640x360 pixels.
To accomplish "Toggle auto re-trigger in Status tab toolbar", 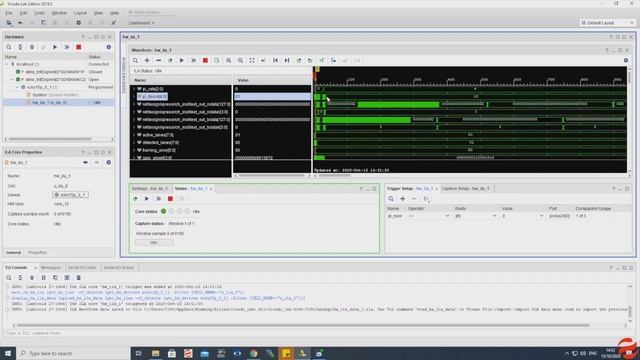I will tap(135, 199).
